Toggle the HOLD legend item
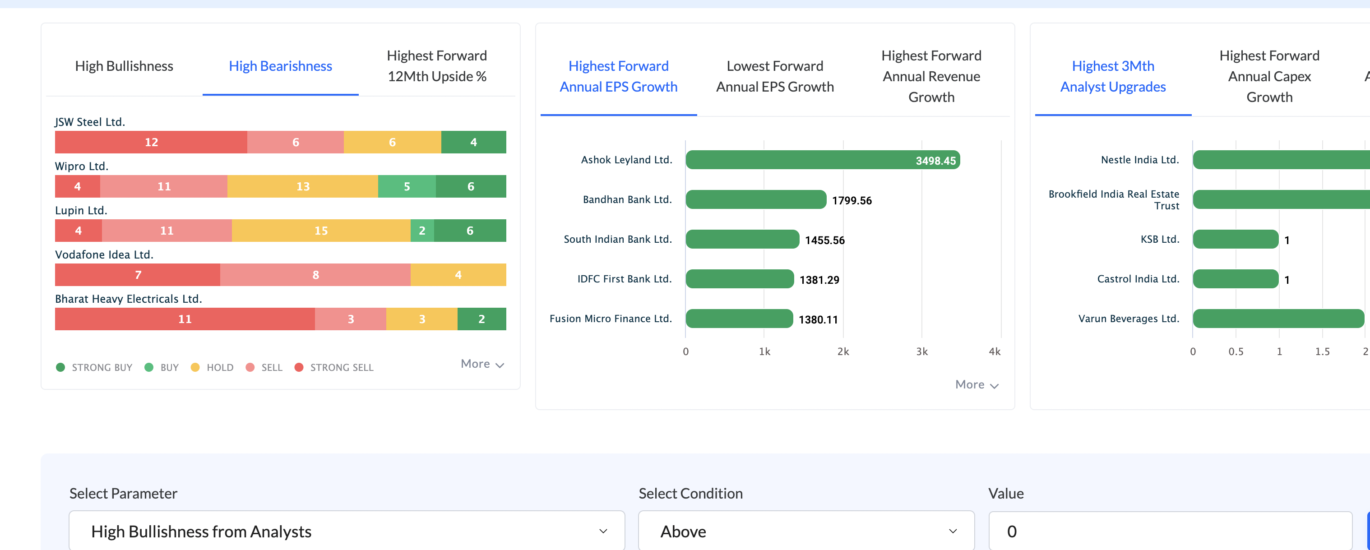The image size is (1370, 550). [212, 368]
